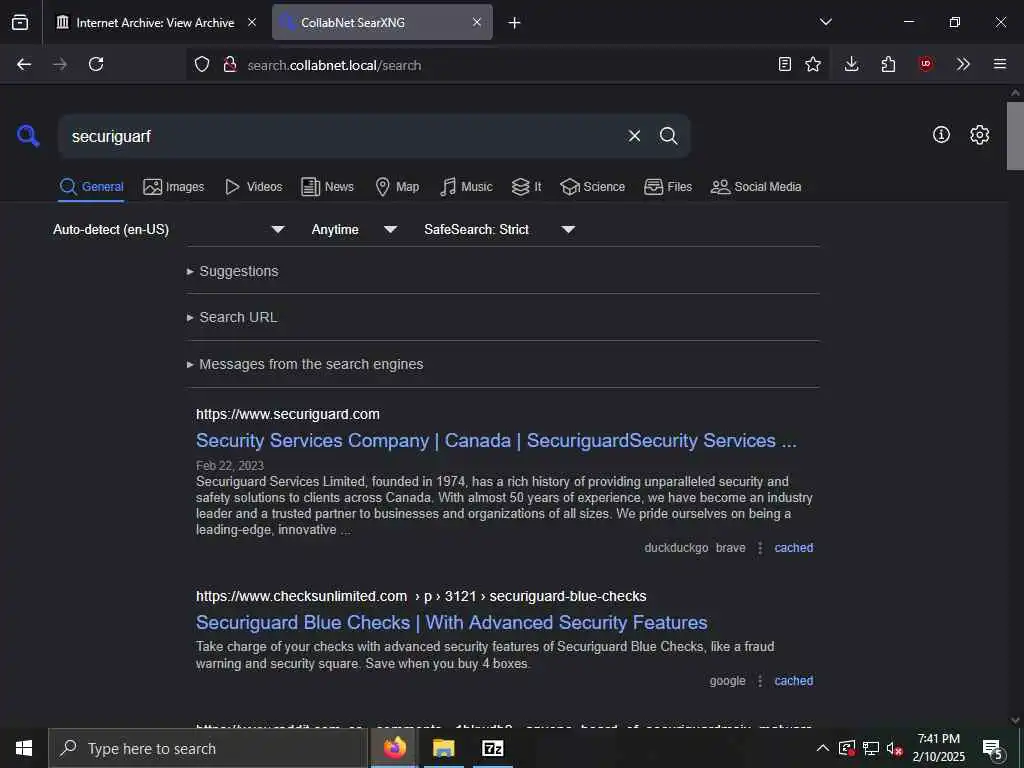
Task: List all tabs dropdown arrow
Action: point(826,22)
